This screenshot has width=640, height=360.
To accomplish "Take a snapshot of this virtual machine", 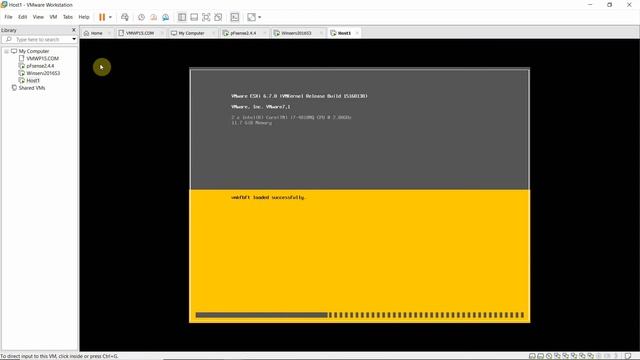I will 141,17.
